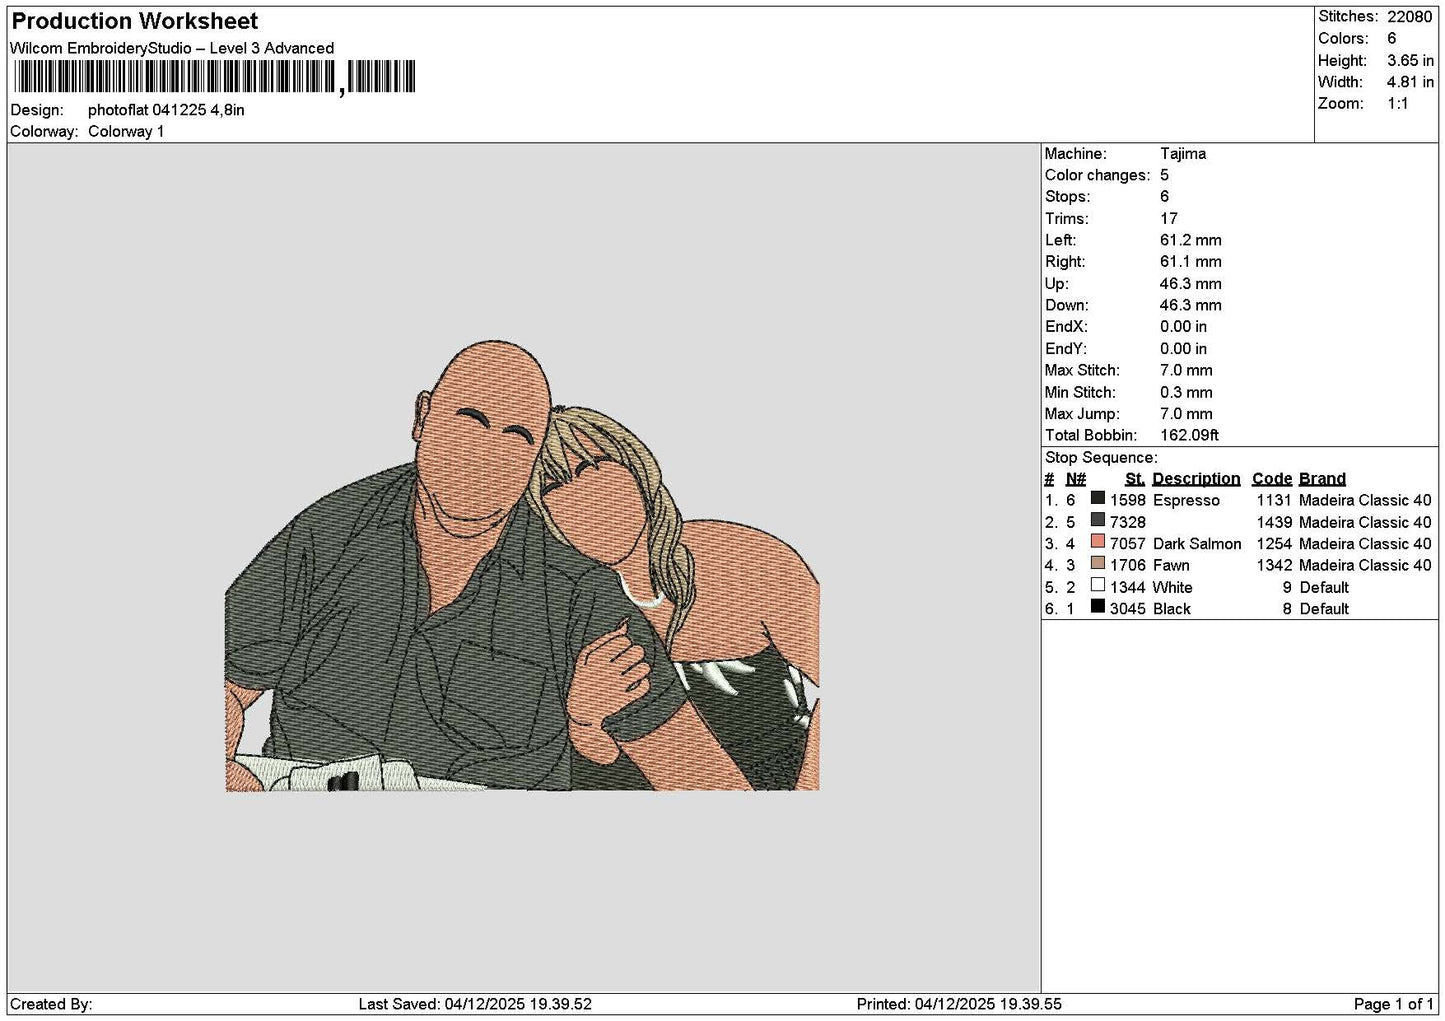This screenshot has width=1445, height=1021.
Task: Click the 'St.' column header
Action: (x=1135, y=479)
